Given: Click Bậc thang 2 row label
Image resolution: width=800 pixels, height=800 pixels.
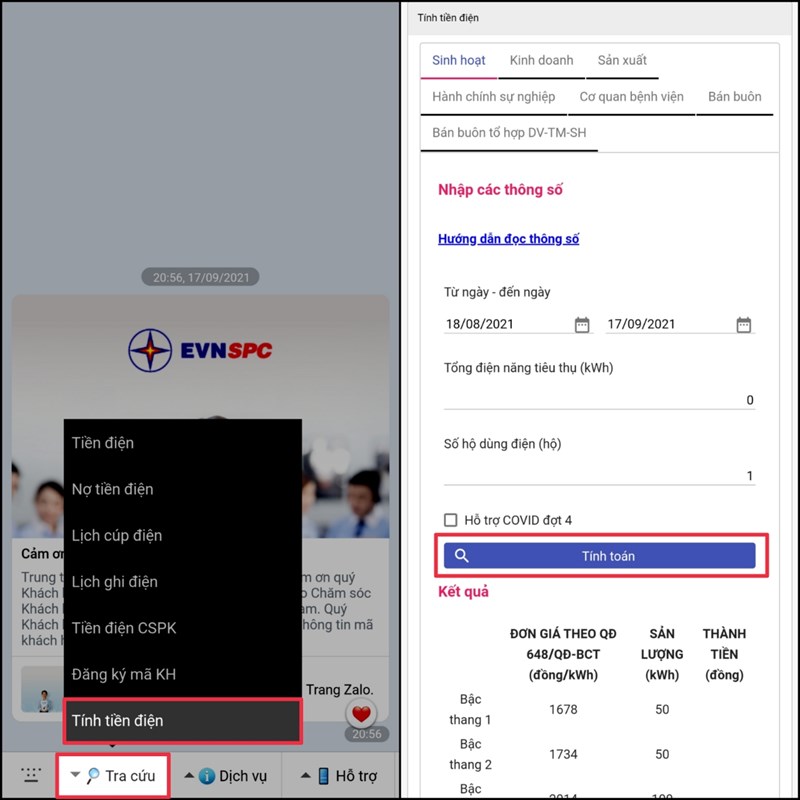Looking at the screenshot, I should click(x=470, y=755).
